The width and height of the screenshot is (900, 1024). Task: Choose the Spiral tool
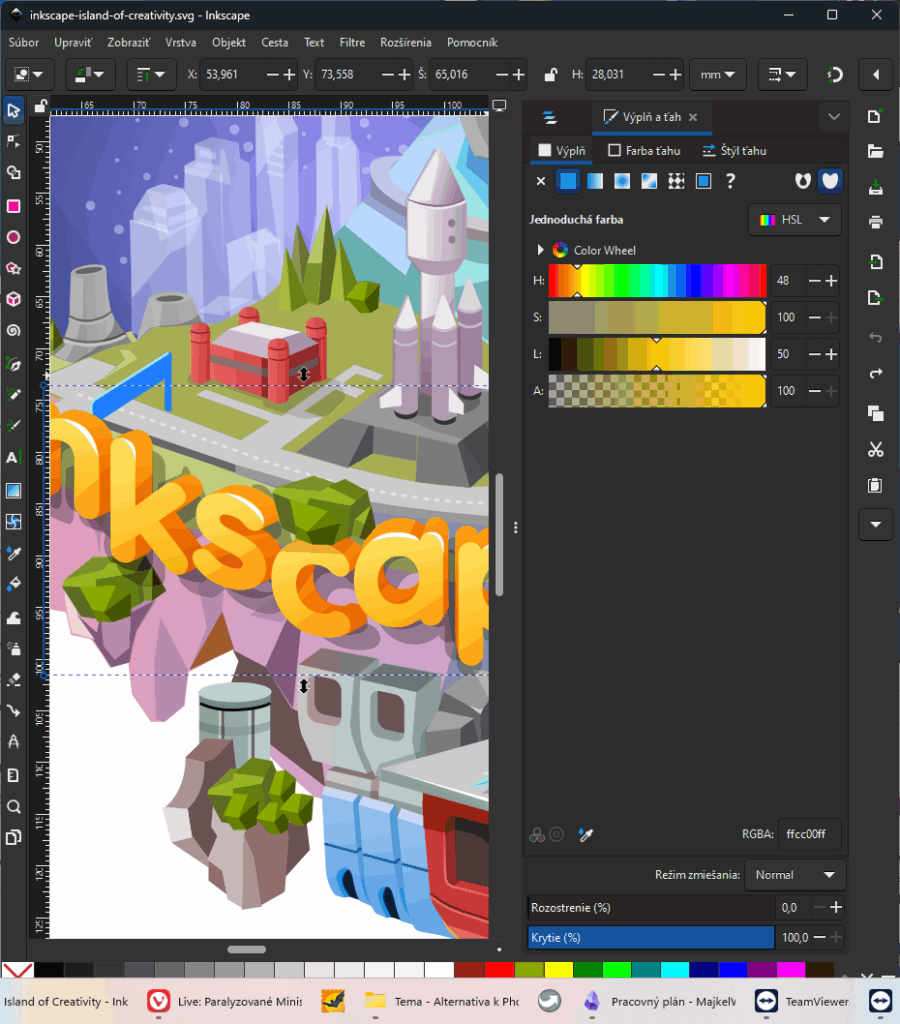(x=13, y=330)
